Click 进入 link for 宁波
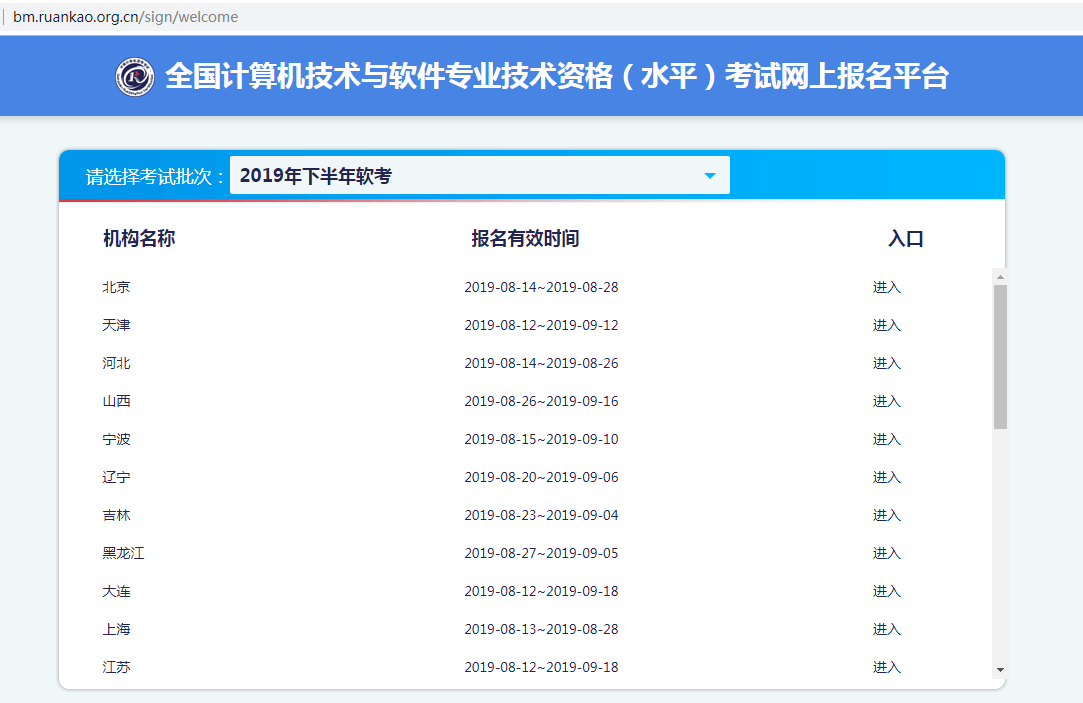This screenshot has width=1083, height=703. coord(886,439)
